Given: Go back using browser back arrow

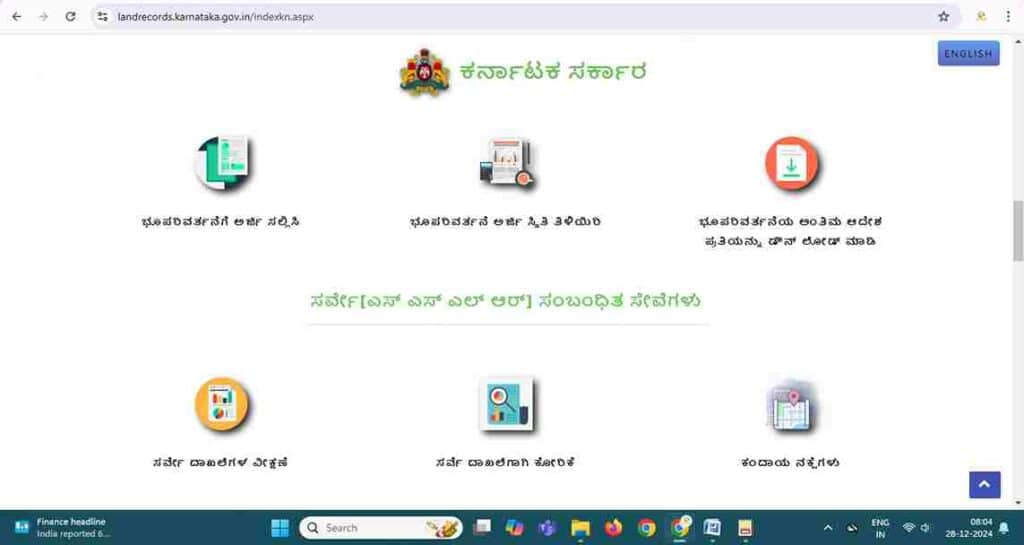Looking at the screenshot, I should [x=16, y=16].
